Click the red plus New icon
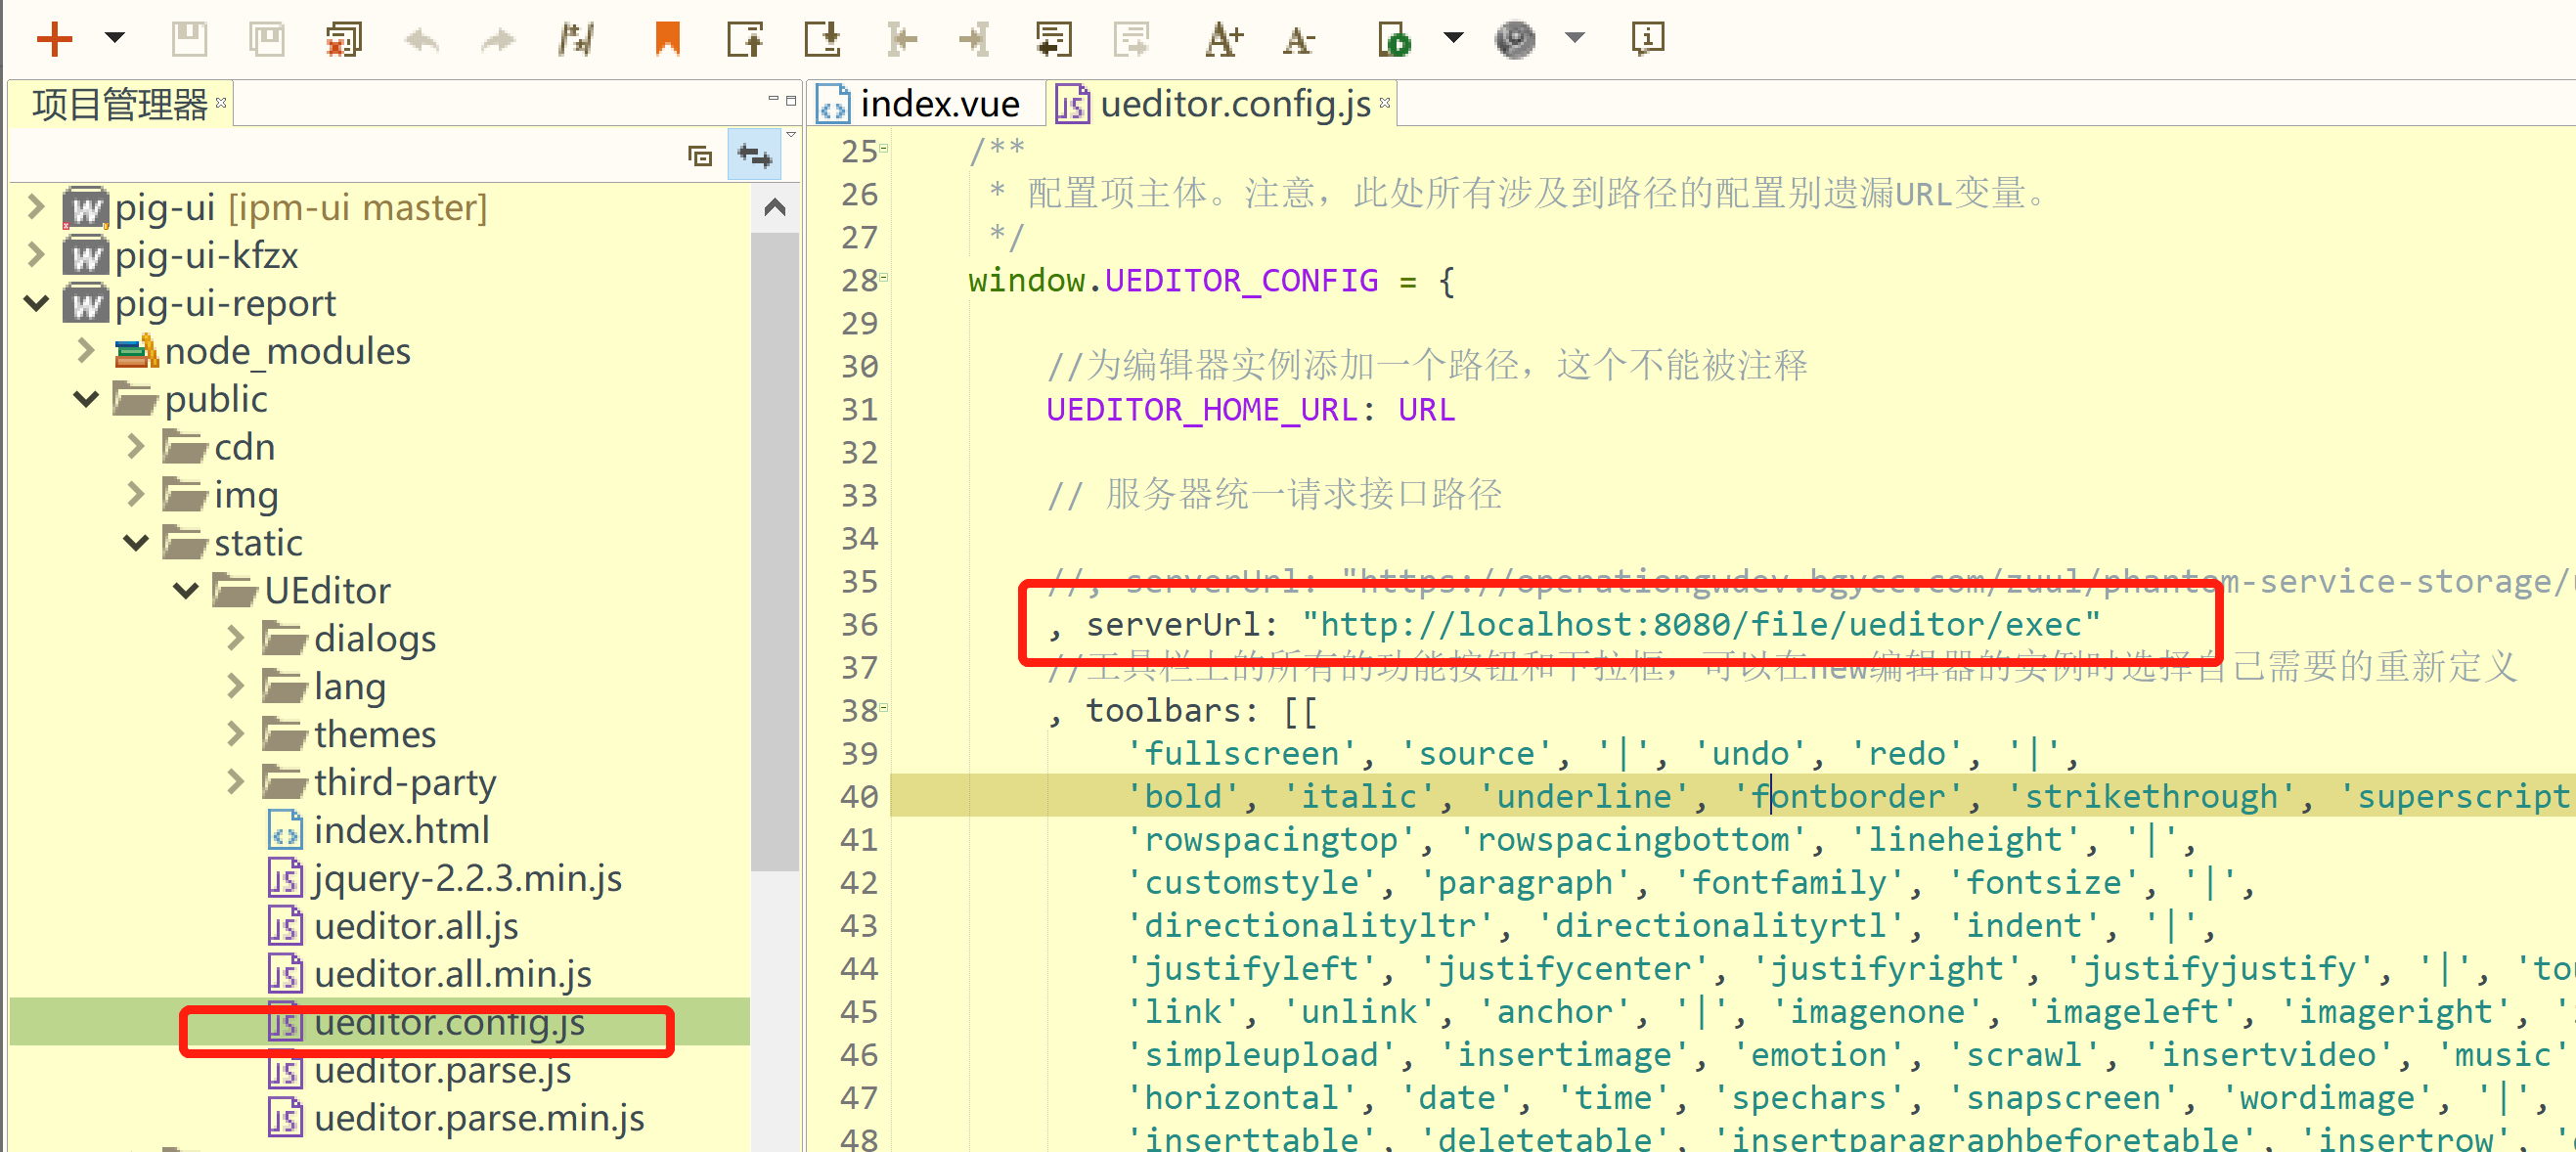 click(x=54, y=40)
